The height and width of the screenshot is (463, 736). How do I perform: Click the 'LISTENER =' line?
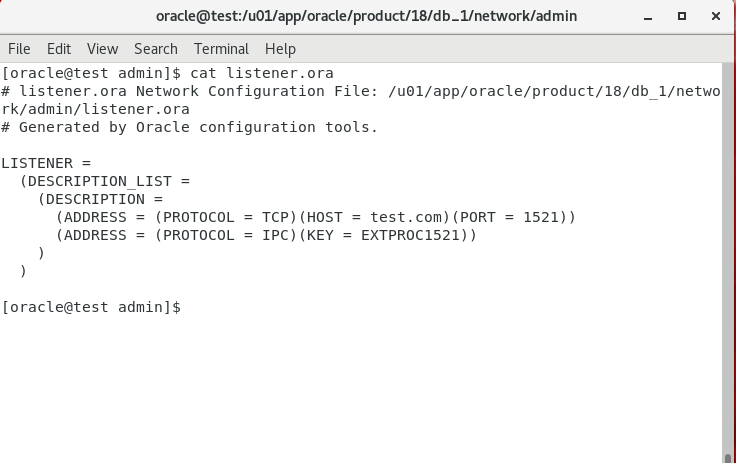[x=46, y=163]
